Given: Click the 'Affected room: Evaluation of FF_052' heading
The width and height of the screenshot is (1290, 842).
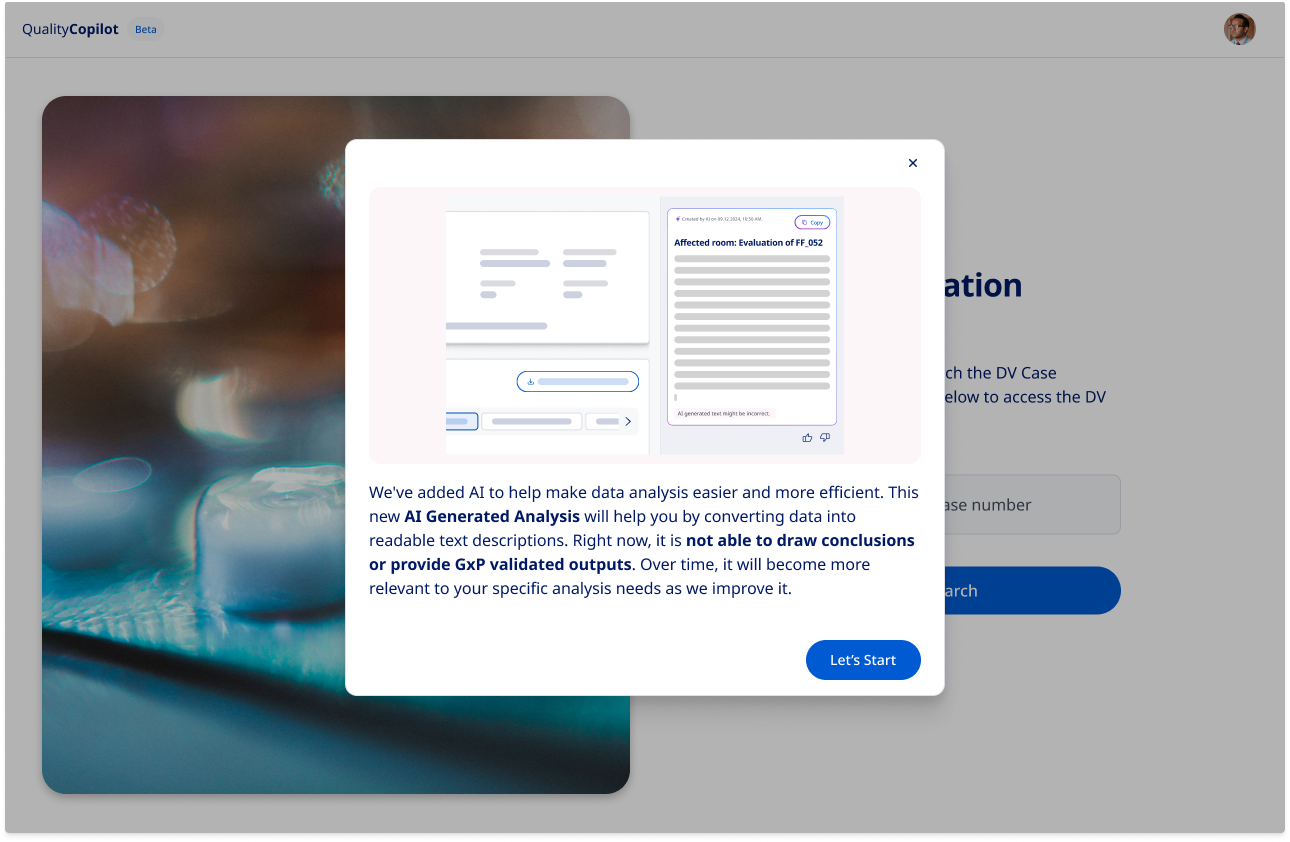Looking at the screenshot, I should point(748,243).
